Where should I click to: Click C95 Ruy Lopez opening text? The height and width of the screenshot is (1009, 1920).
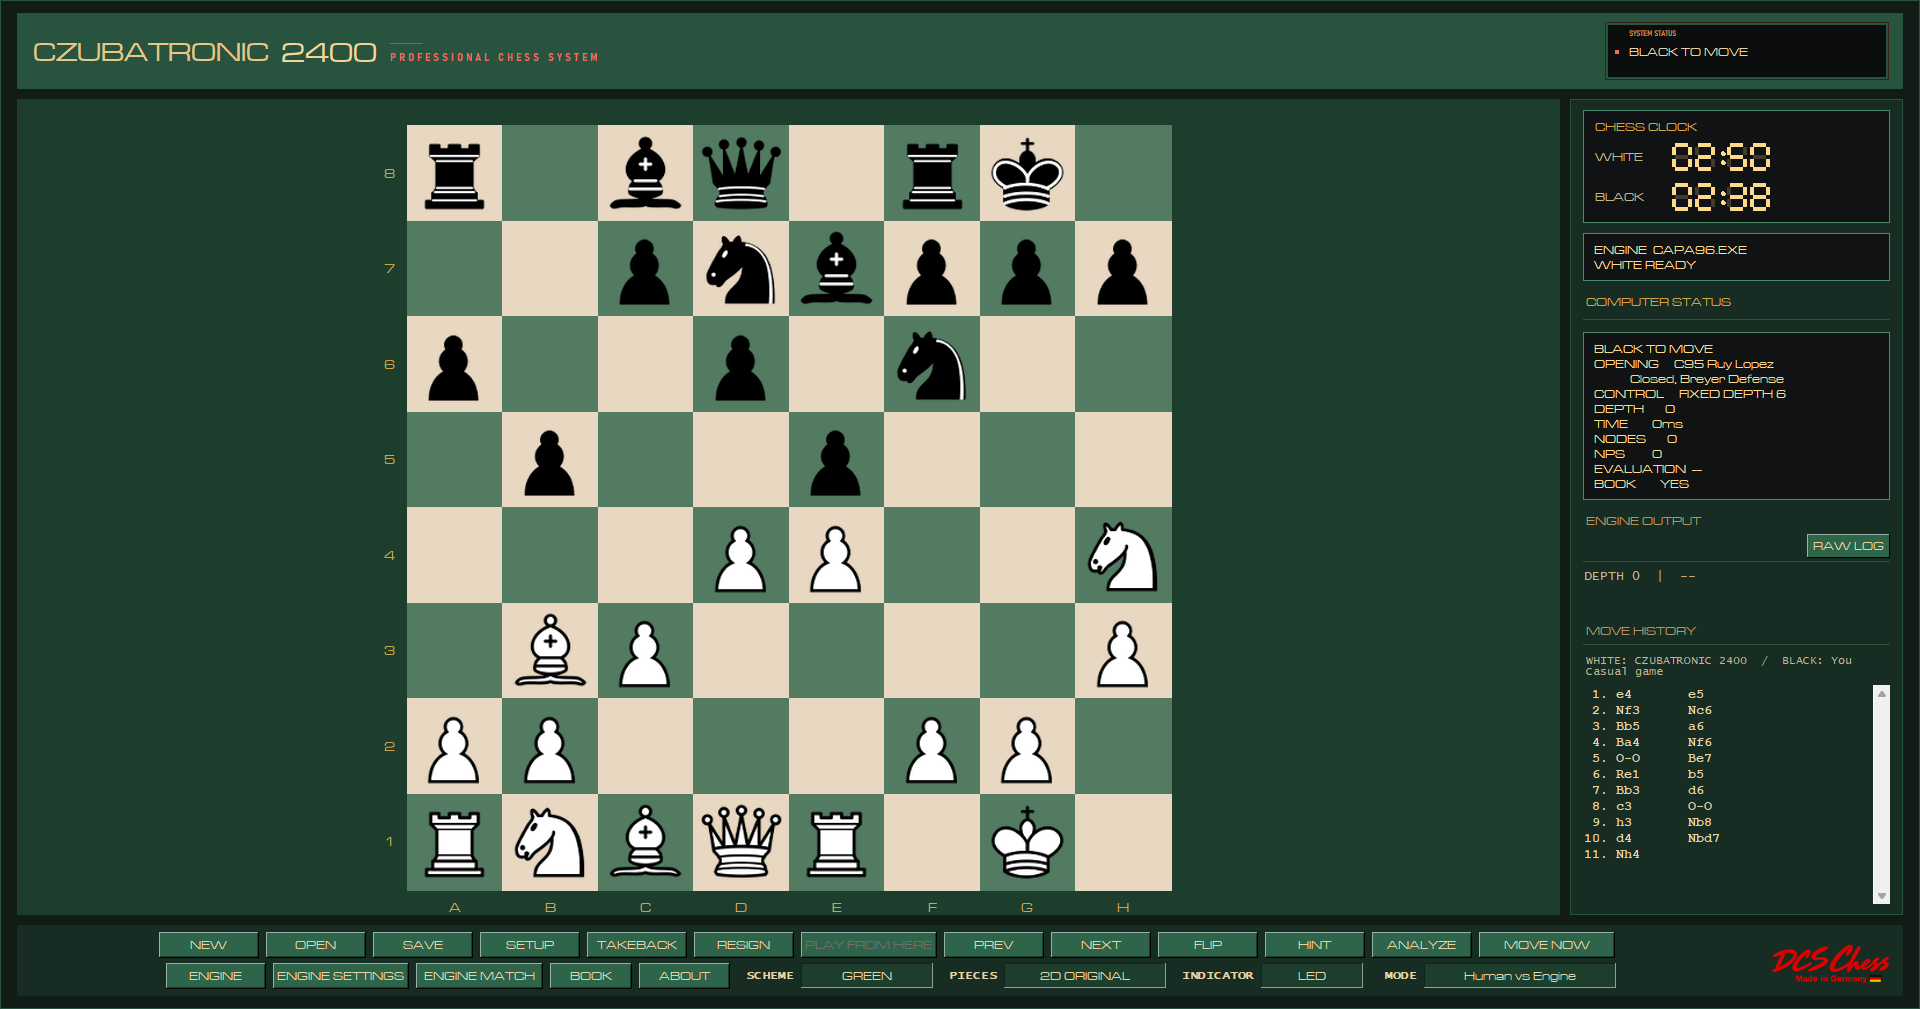click(x=1723, y=364)
